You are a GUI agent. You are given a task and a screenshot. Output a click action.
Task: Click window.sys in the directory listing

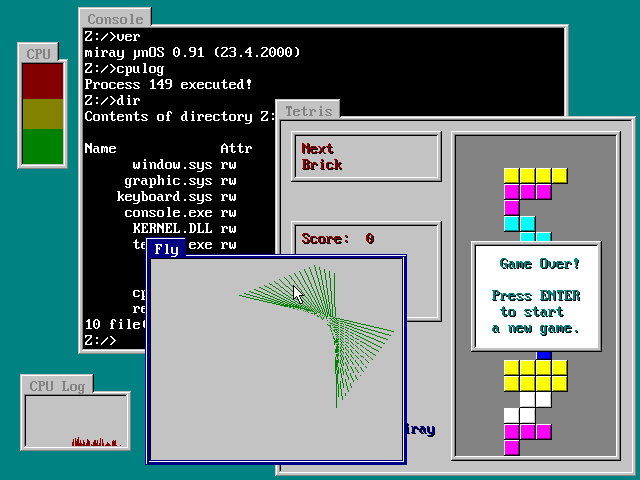(x=172, y=165)
